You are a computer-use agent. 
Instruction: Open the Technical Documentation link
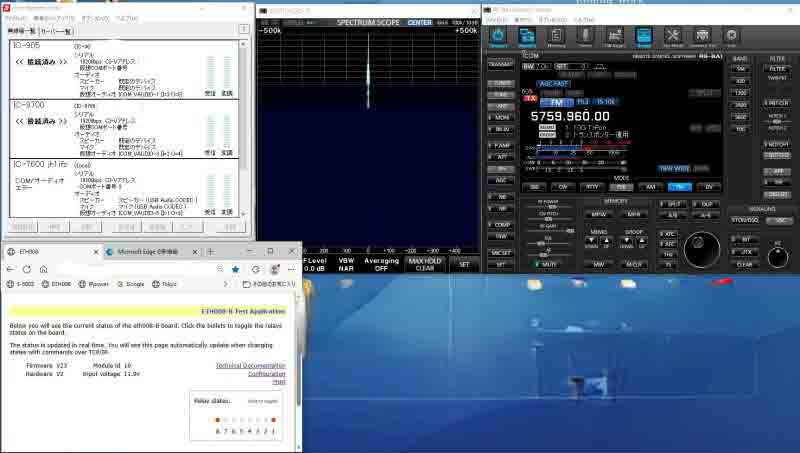pos(251,366)
